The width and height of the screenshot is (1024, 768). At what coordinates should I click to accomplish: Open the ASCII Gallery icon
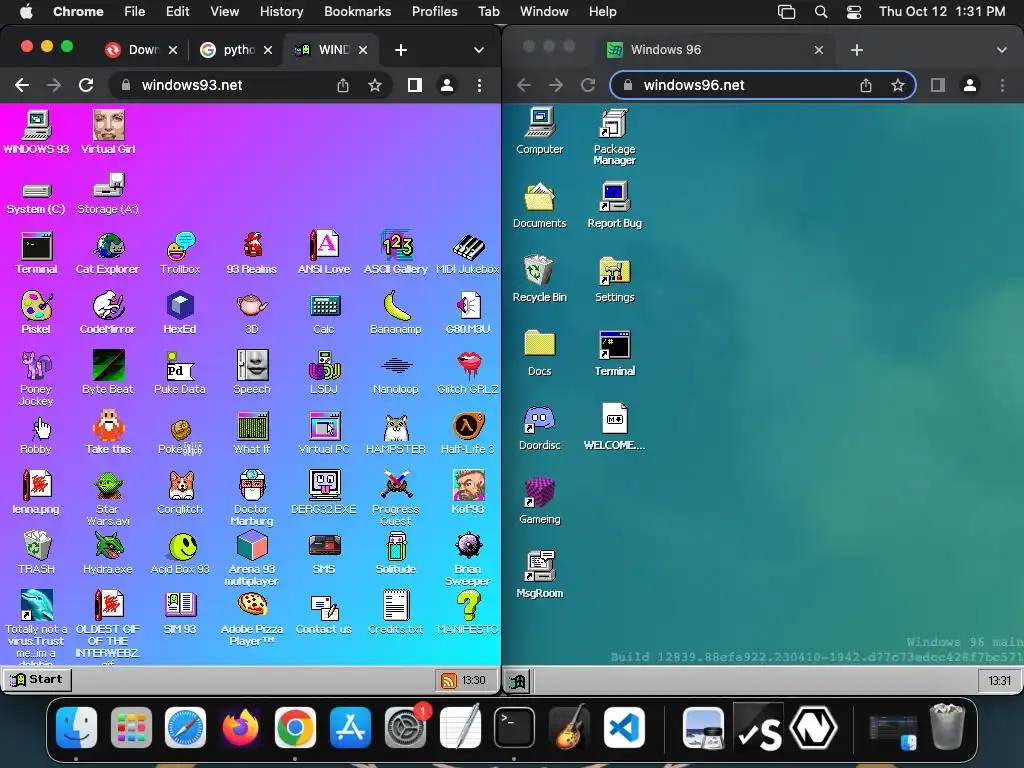(x=396, y=253)
